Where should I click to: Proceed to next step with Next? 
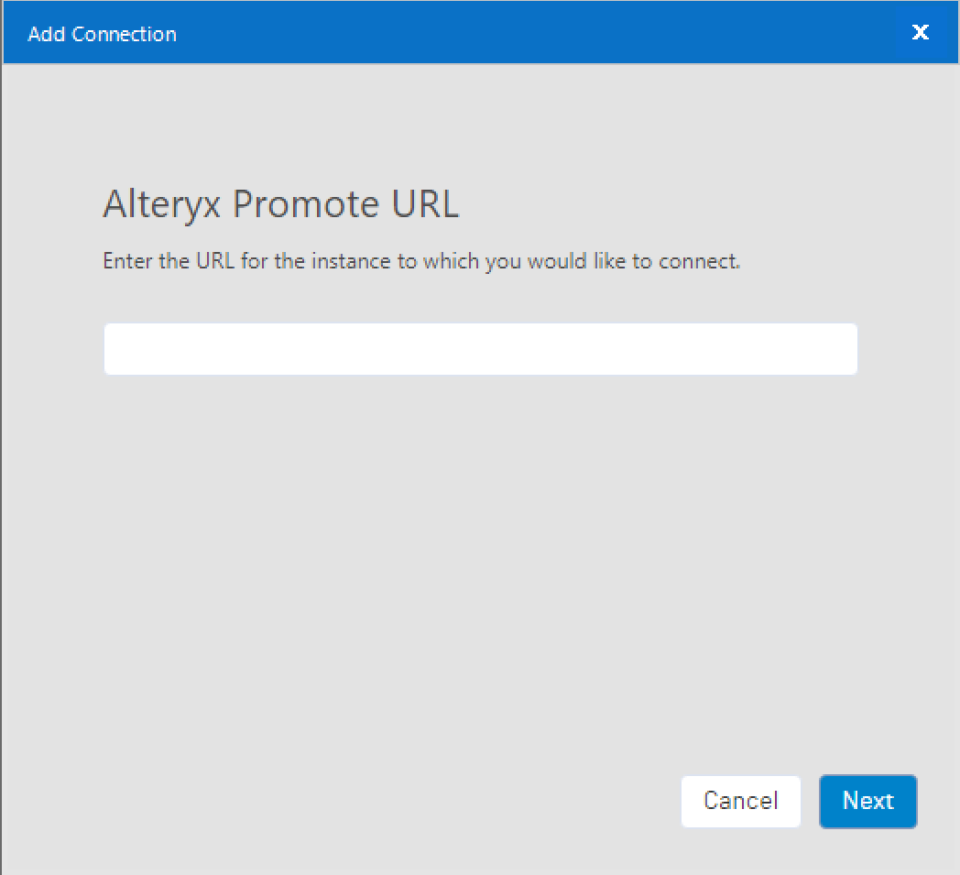point(868,802)
